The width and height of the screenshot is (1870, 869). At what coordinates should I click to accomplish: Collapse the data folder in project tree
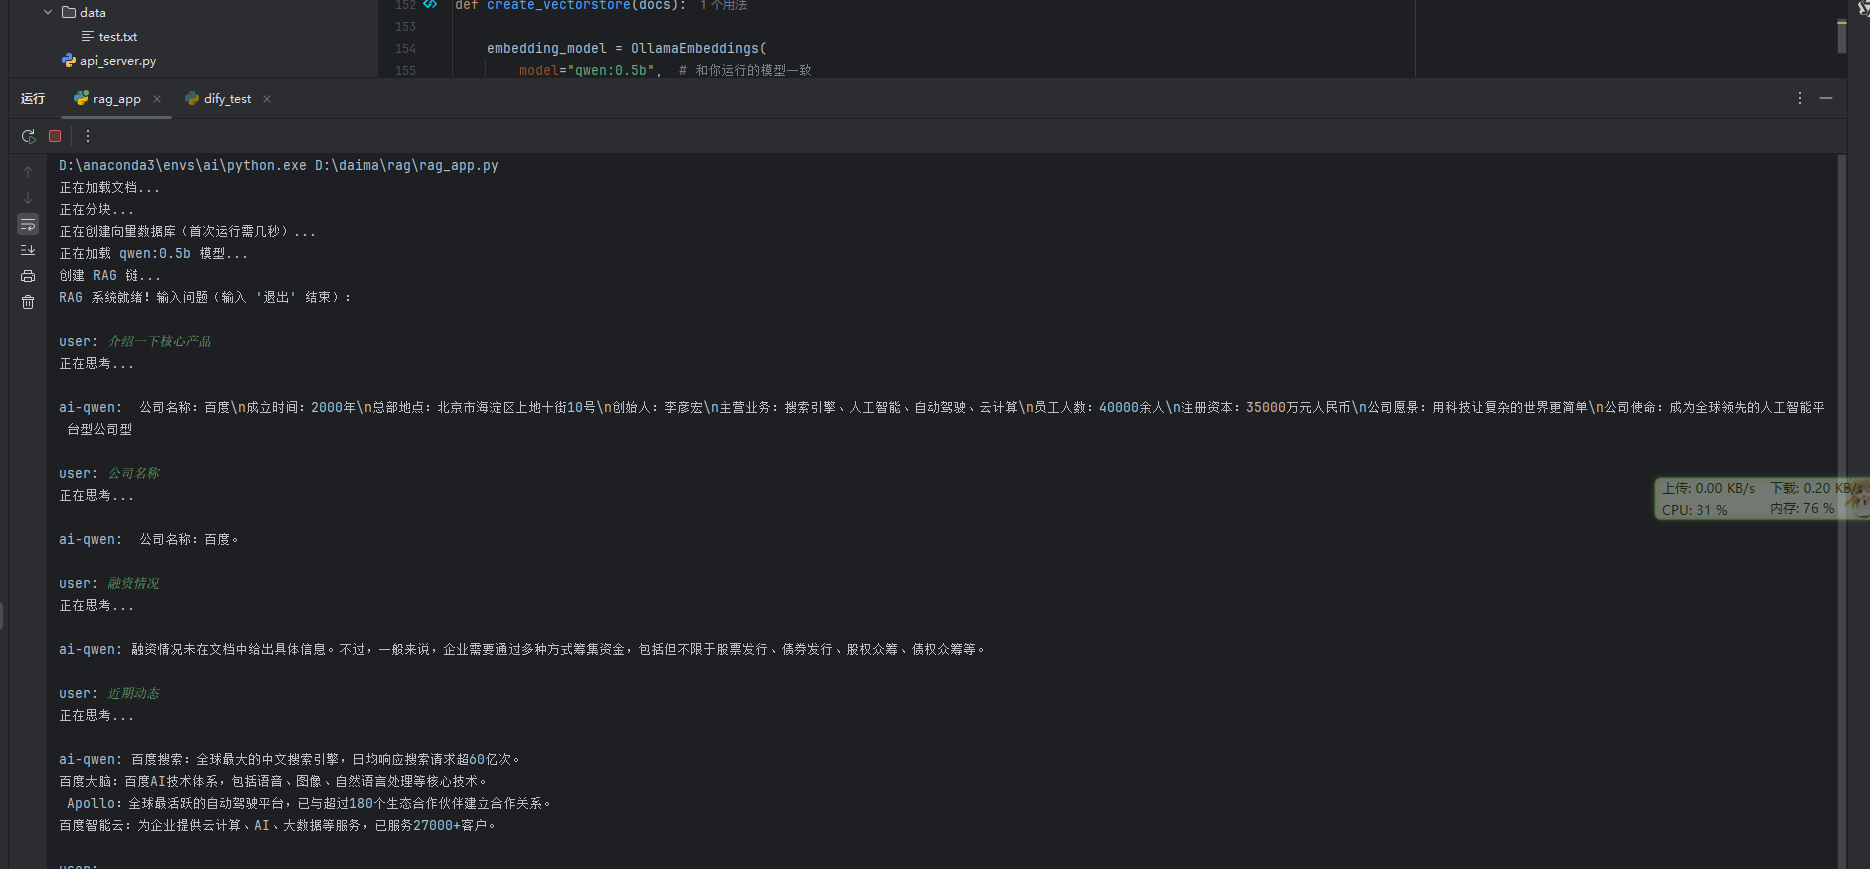(x=48, y=12)
